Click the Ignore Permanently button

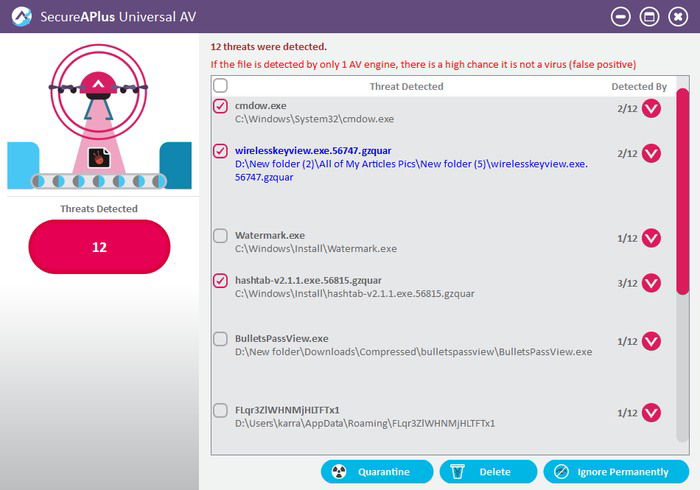pyautogui.click(x=616, y=472)
